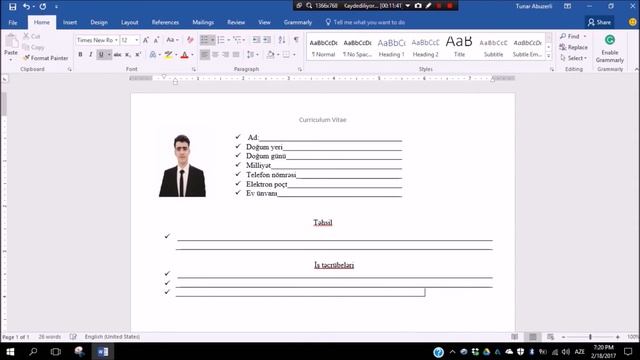Clear all formatting from selection
This screenshot has width=640, height=360.
click(x=190, y=40)
